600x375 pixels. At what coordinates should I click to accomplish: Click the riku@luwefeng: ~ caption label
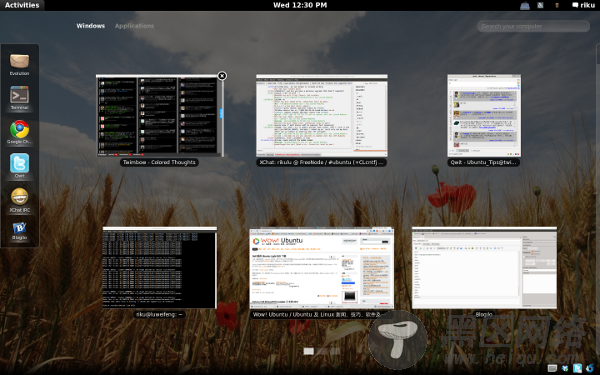[160, 315]
